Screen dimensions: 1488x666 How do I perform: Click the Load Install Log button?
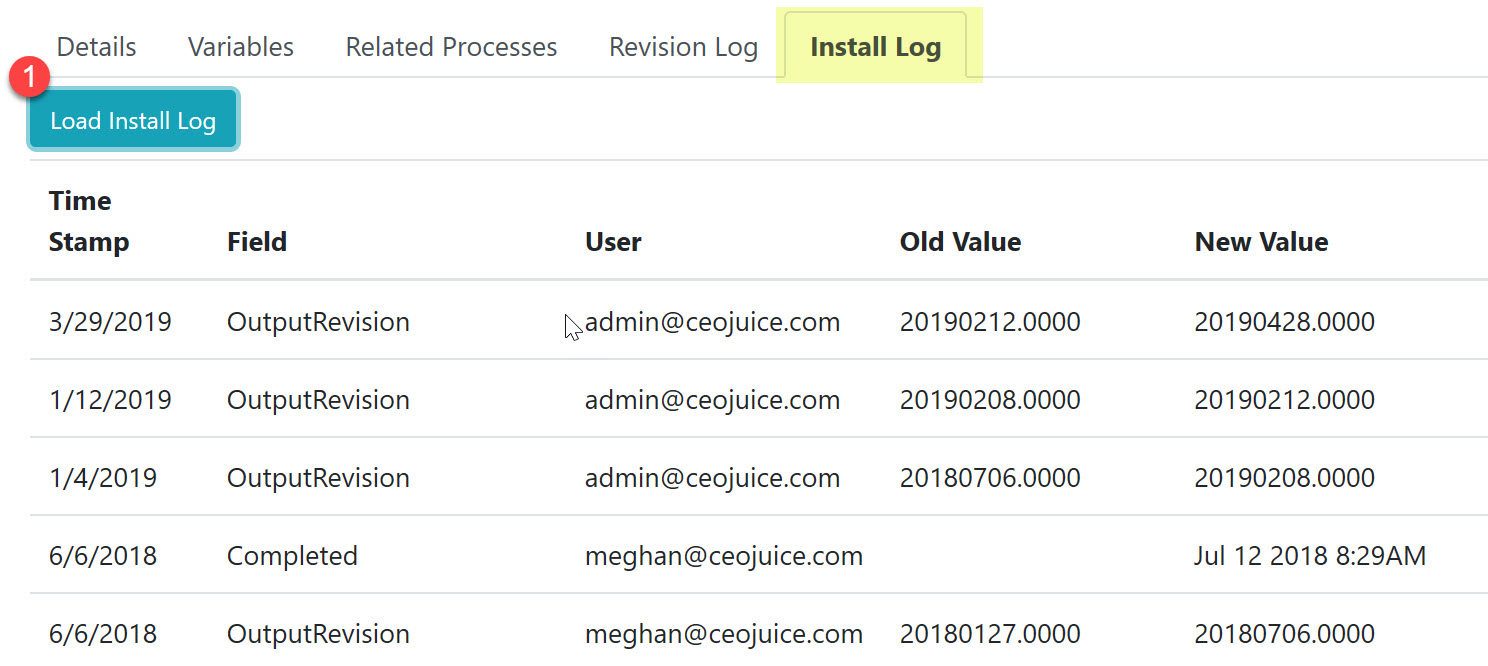[133, 121]
